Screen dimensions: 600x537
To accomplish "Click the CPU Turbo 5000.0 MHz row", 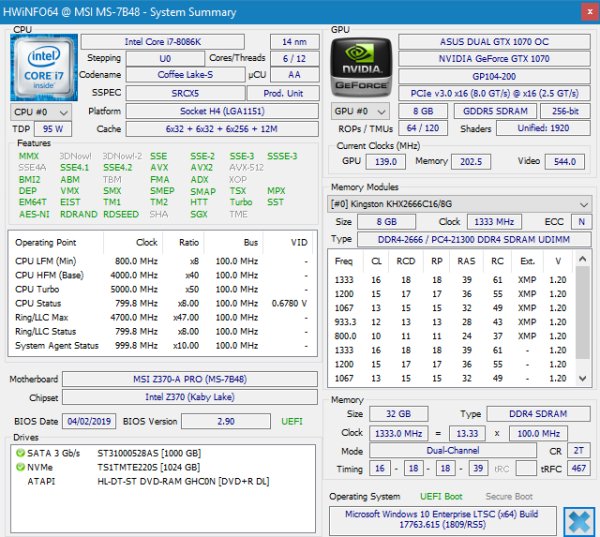I will pyautogui.click(x=161, y=289).
